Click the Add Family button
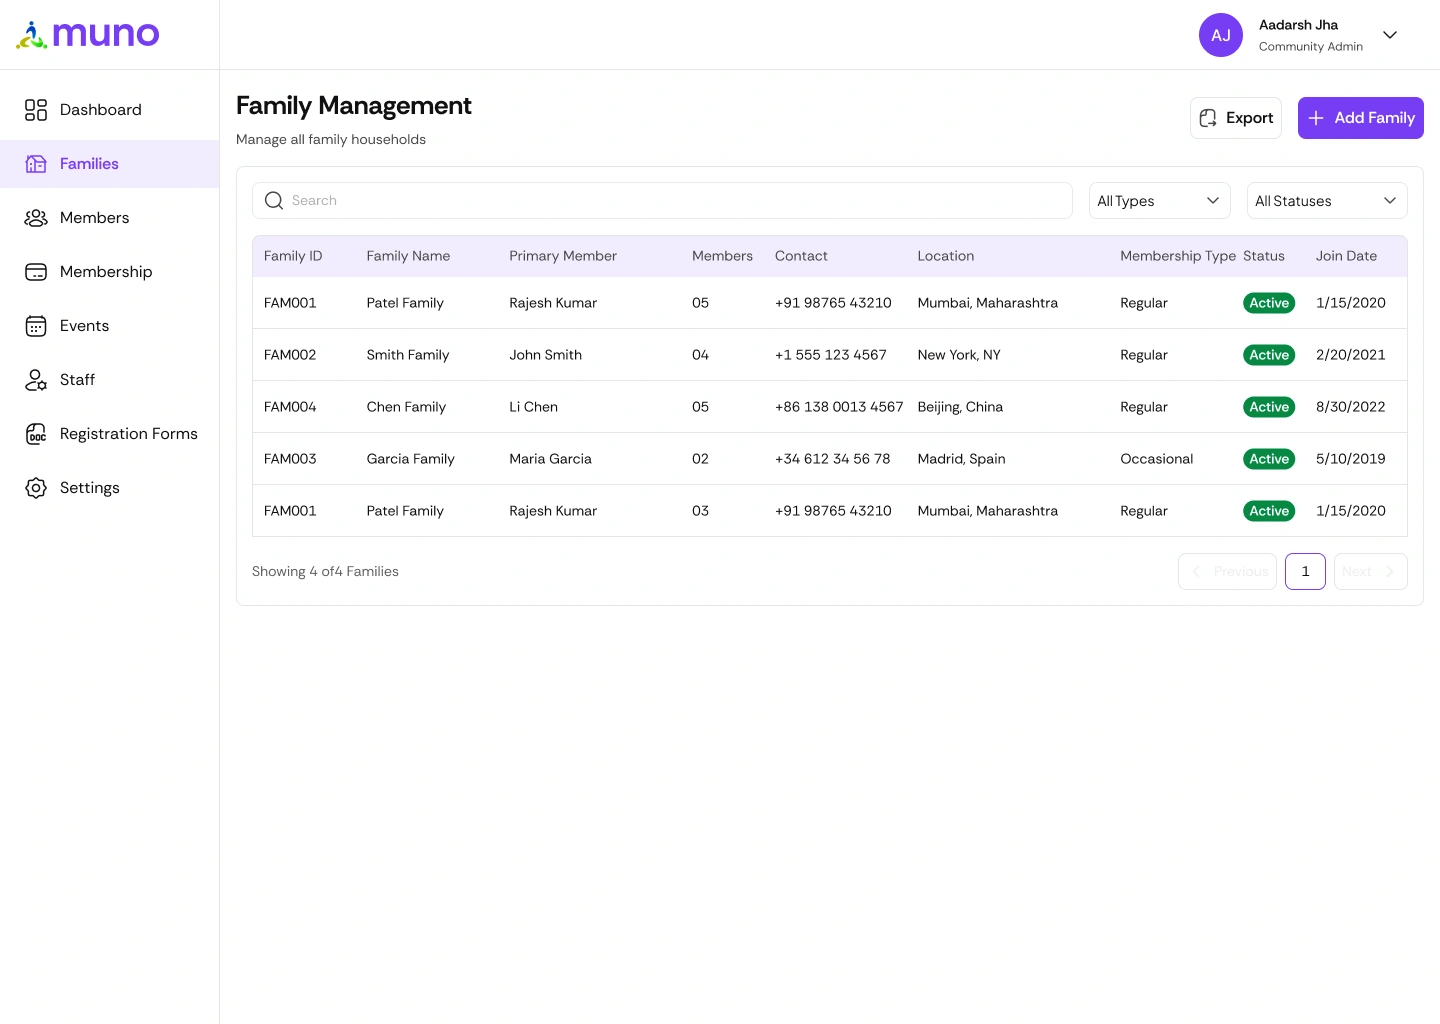The image size is (1440, 1024). [x=1361, y=118]
